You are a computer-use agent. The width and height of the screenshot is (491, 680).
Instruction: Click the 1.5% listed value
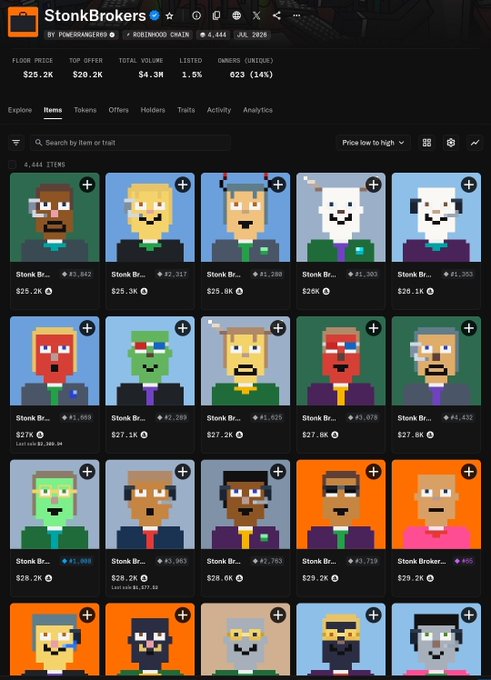point(192,75)
